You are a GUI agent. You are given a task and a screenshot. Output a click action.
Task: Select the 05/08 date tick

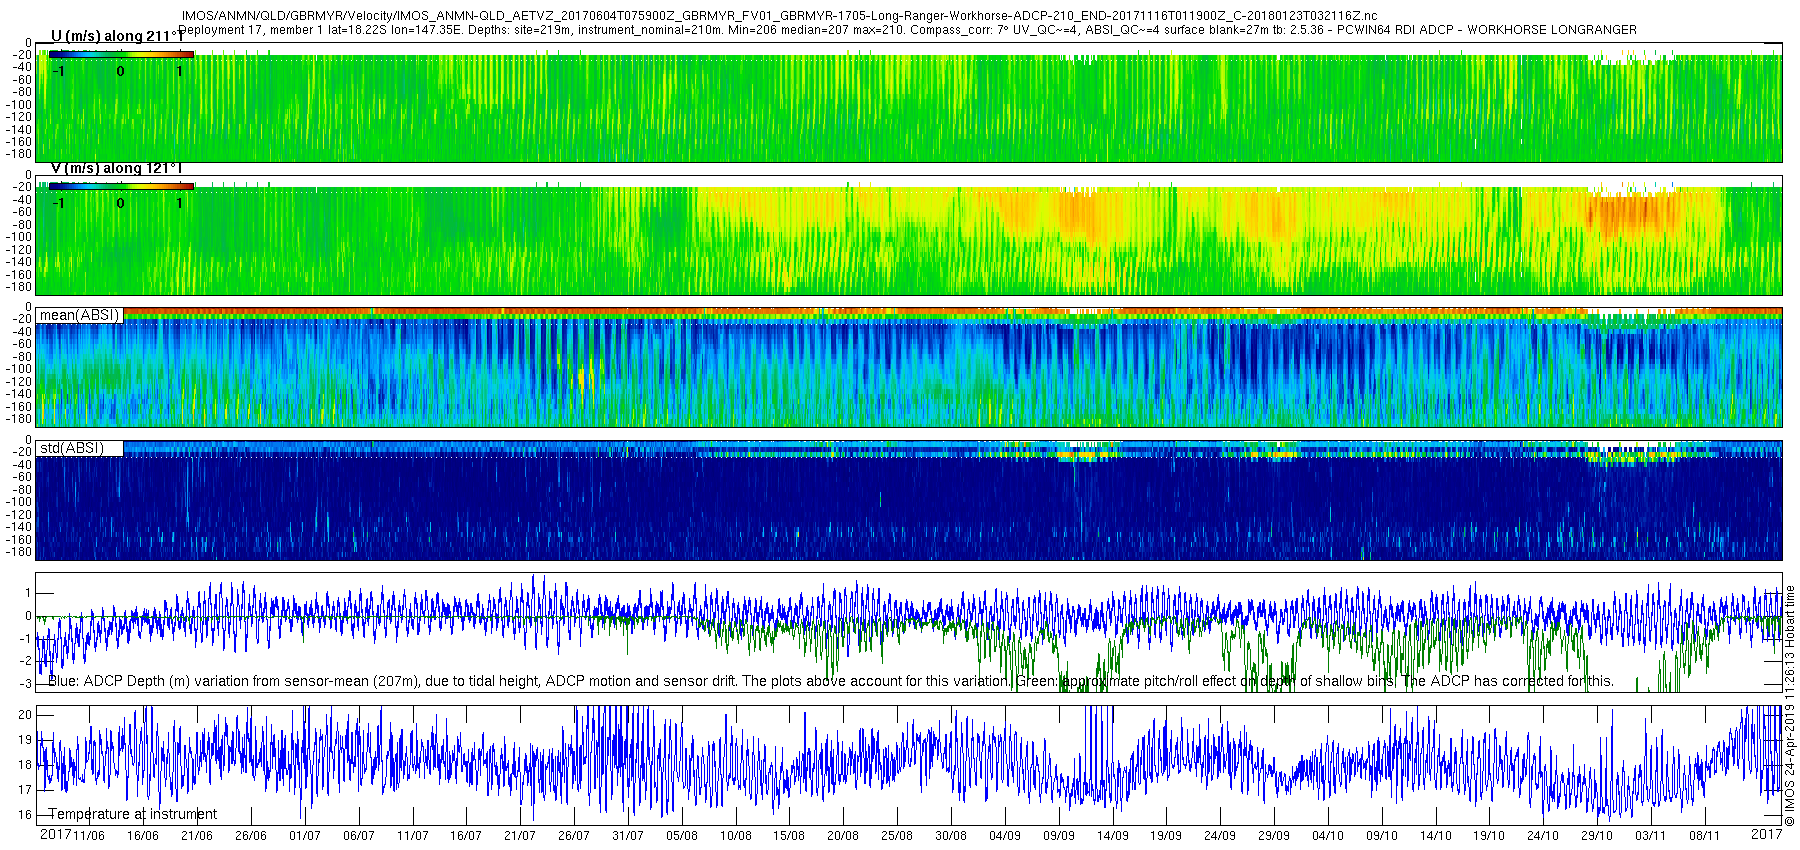point(682,836)
